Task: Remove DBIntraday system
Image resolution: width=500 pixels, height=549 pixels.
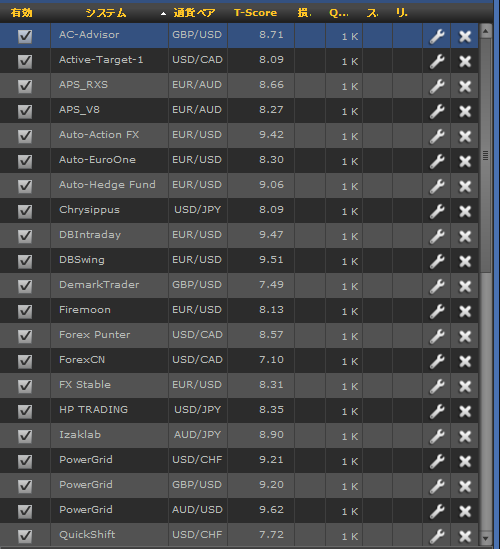Action: [465, 236]
